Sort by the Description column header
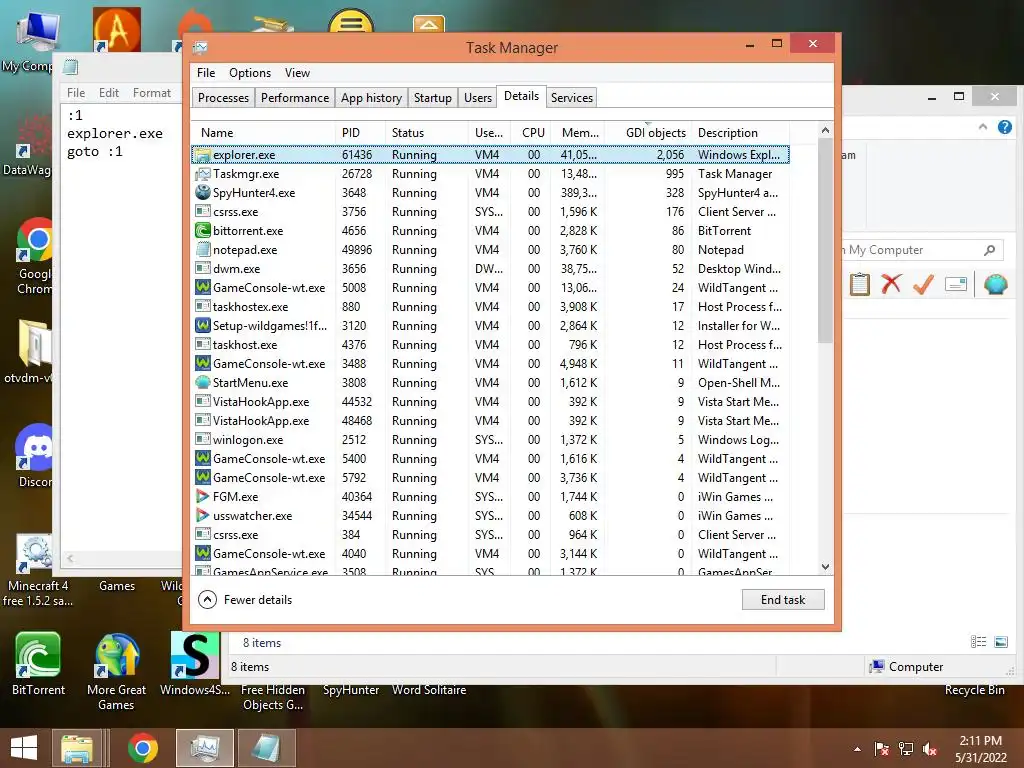The width and height of the screenshot is (1024, 768). pos(741,133)
